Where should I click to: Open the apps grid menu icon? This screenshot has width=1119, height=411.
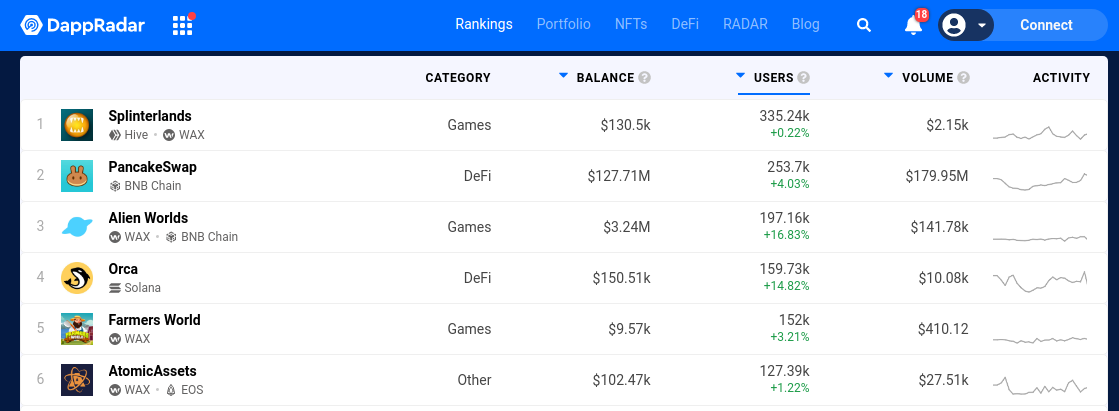point(183,25)
